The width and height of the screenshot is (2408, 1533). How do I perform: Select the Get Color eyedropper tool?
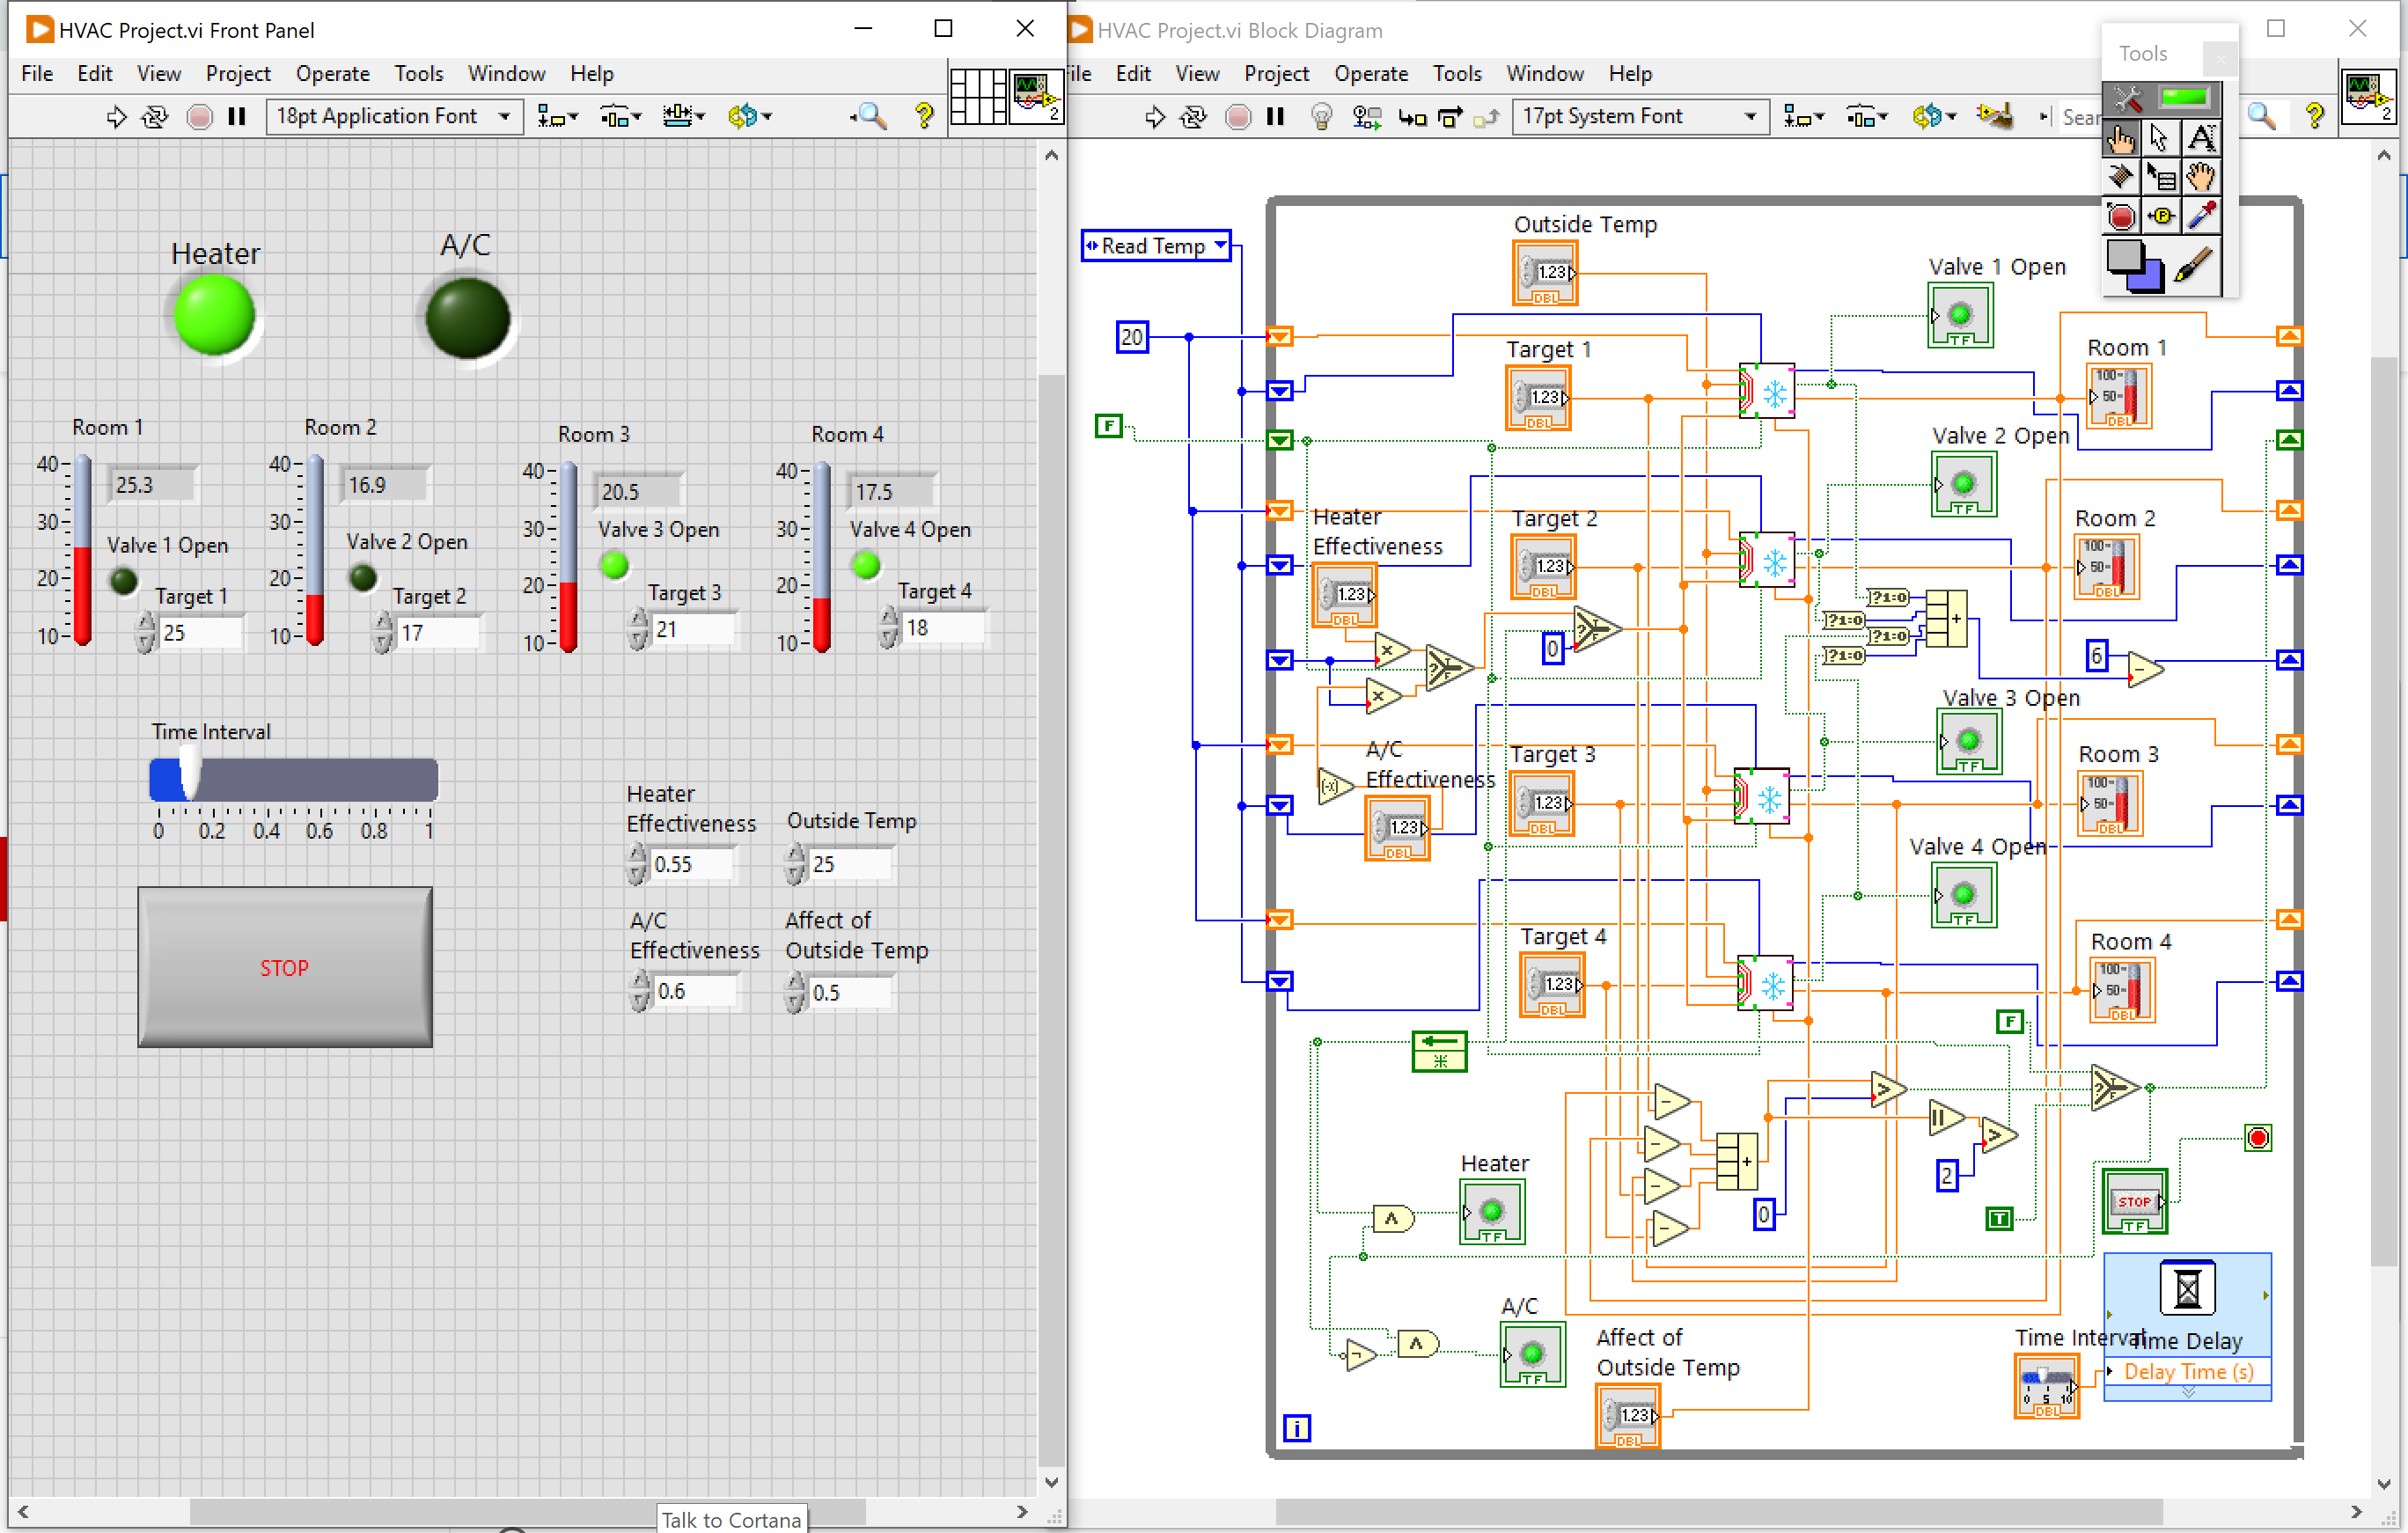pyautogui.click(x=2201, y=216)
